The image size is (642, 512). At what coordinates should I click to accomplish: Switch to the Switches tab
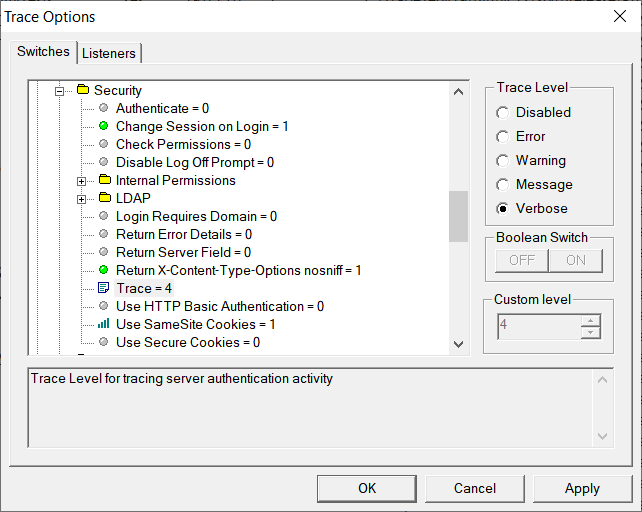(43, 52)
